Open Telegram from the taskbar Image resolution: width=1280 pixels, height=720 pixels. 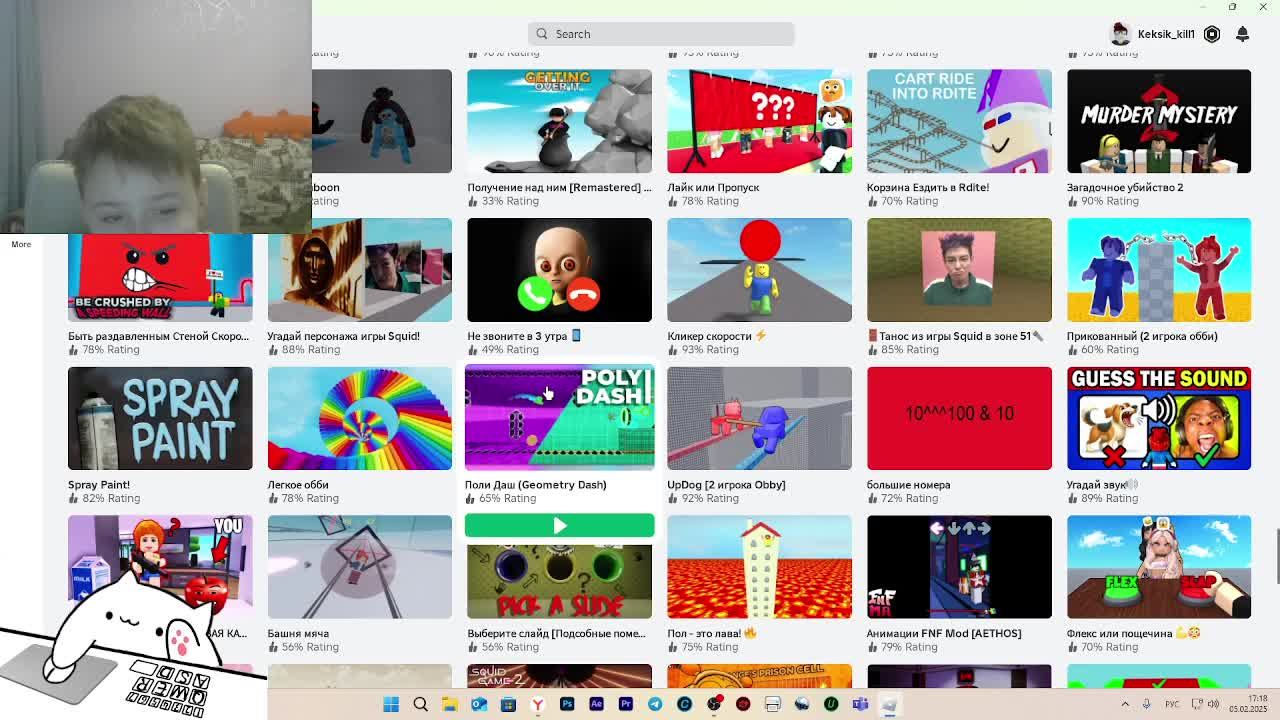tap(655, 704)
